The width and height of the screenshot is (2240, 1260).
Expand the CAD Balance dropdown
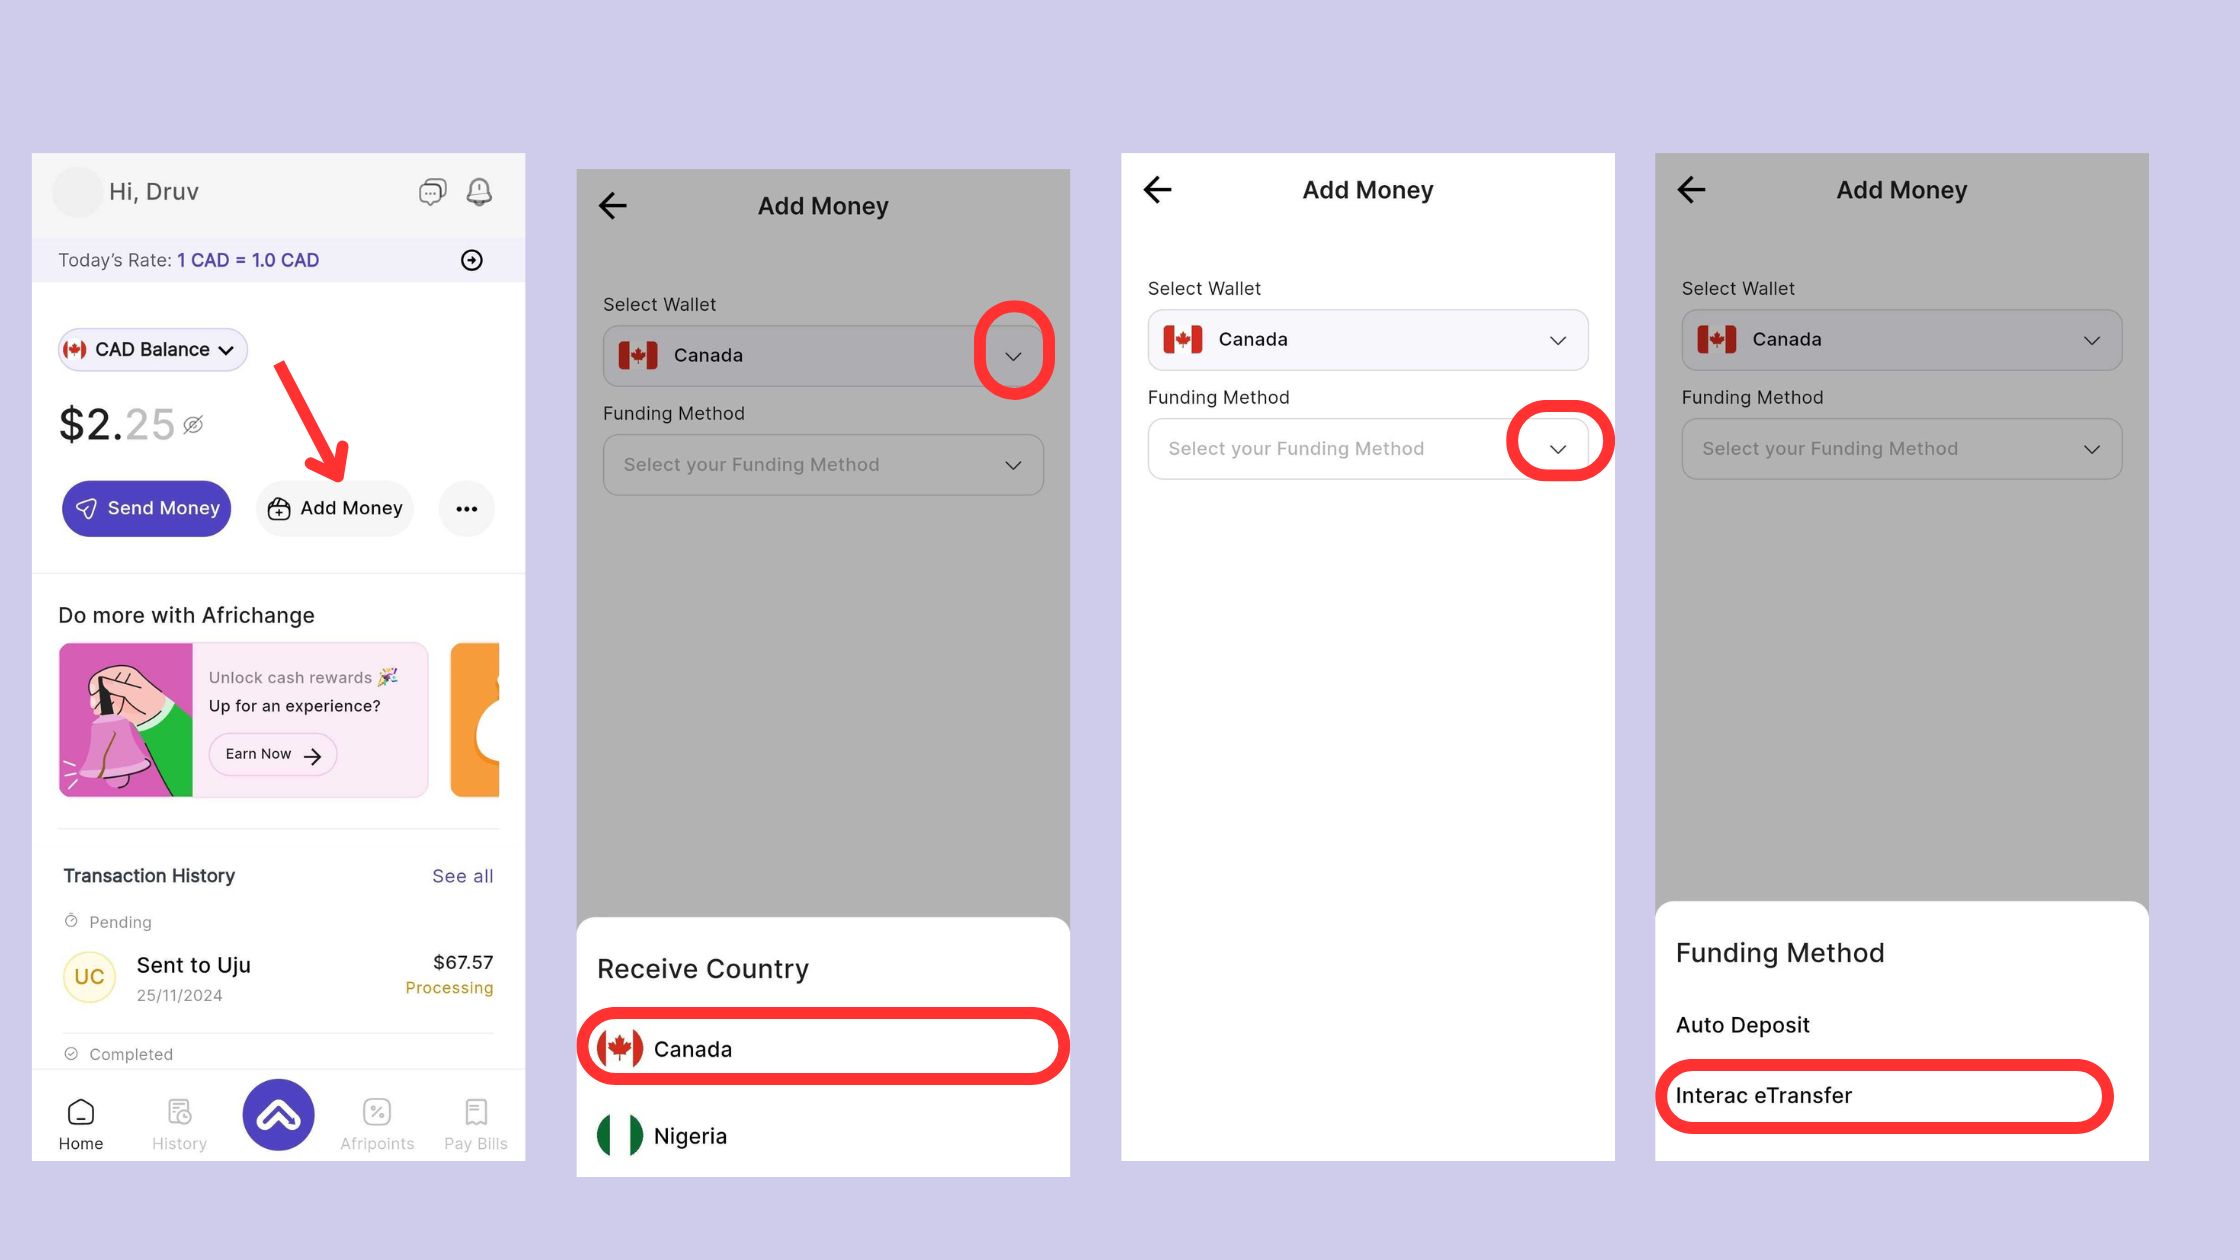(153, 350)
